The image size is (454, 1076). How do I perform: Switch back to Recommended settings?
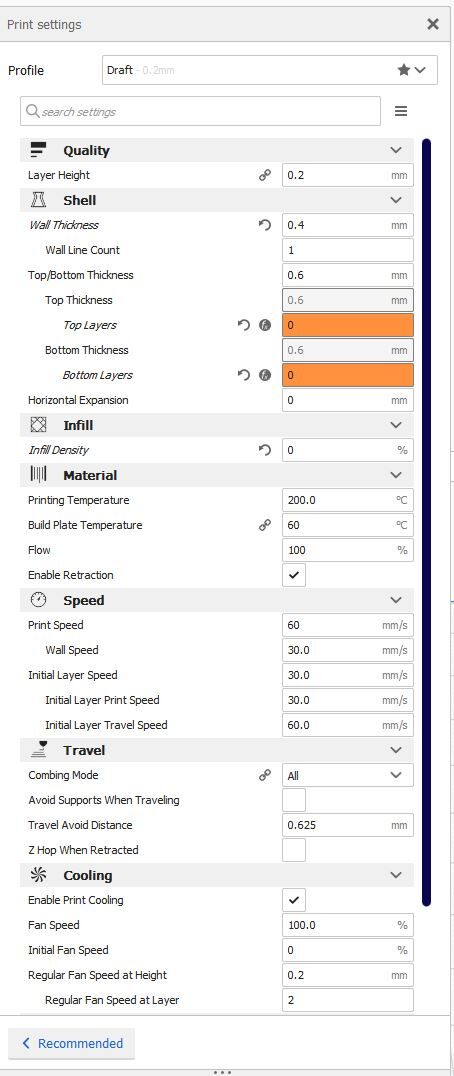coord(71,1044)
